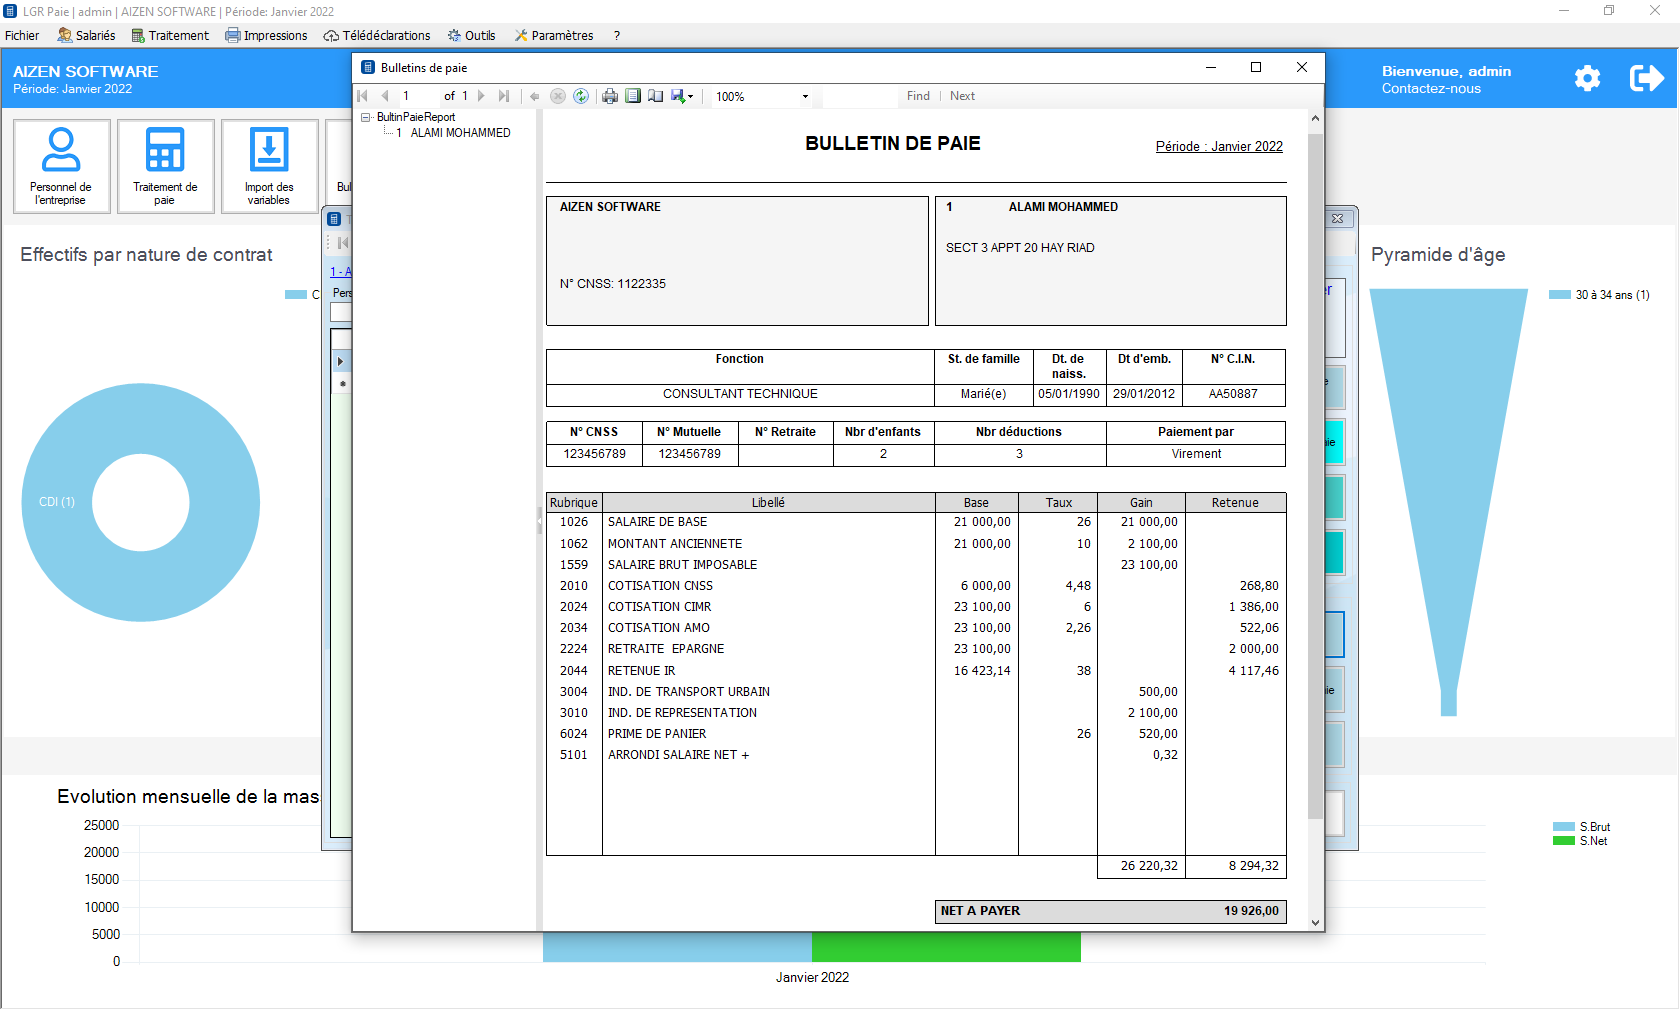Select ALAMI MOHAMMED in document map
Image resolution: width=1680 pixels, height=1010 pixels.
[x=460, y=133]
